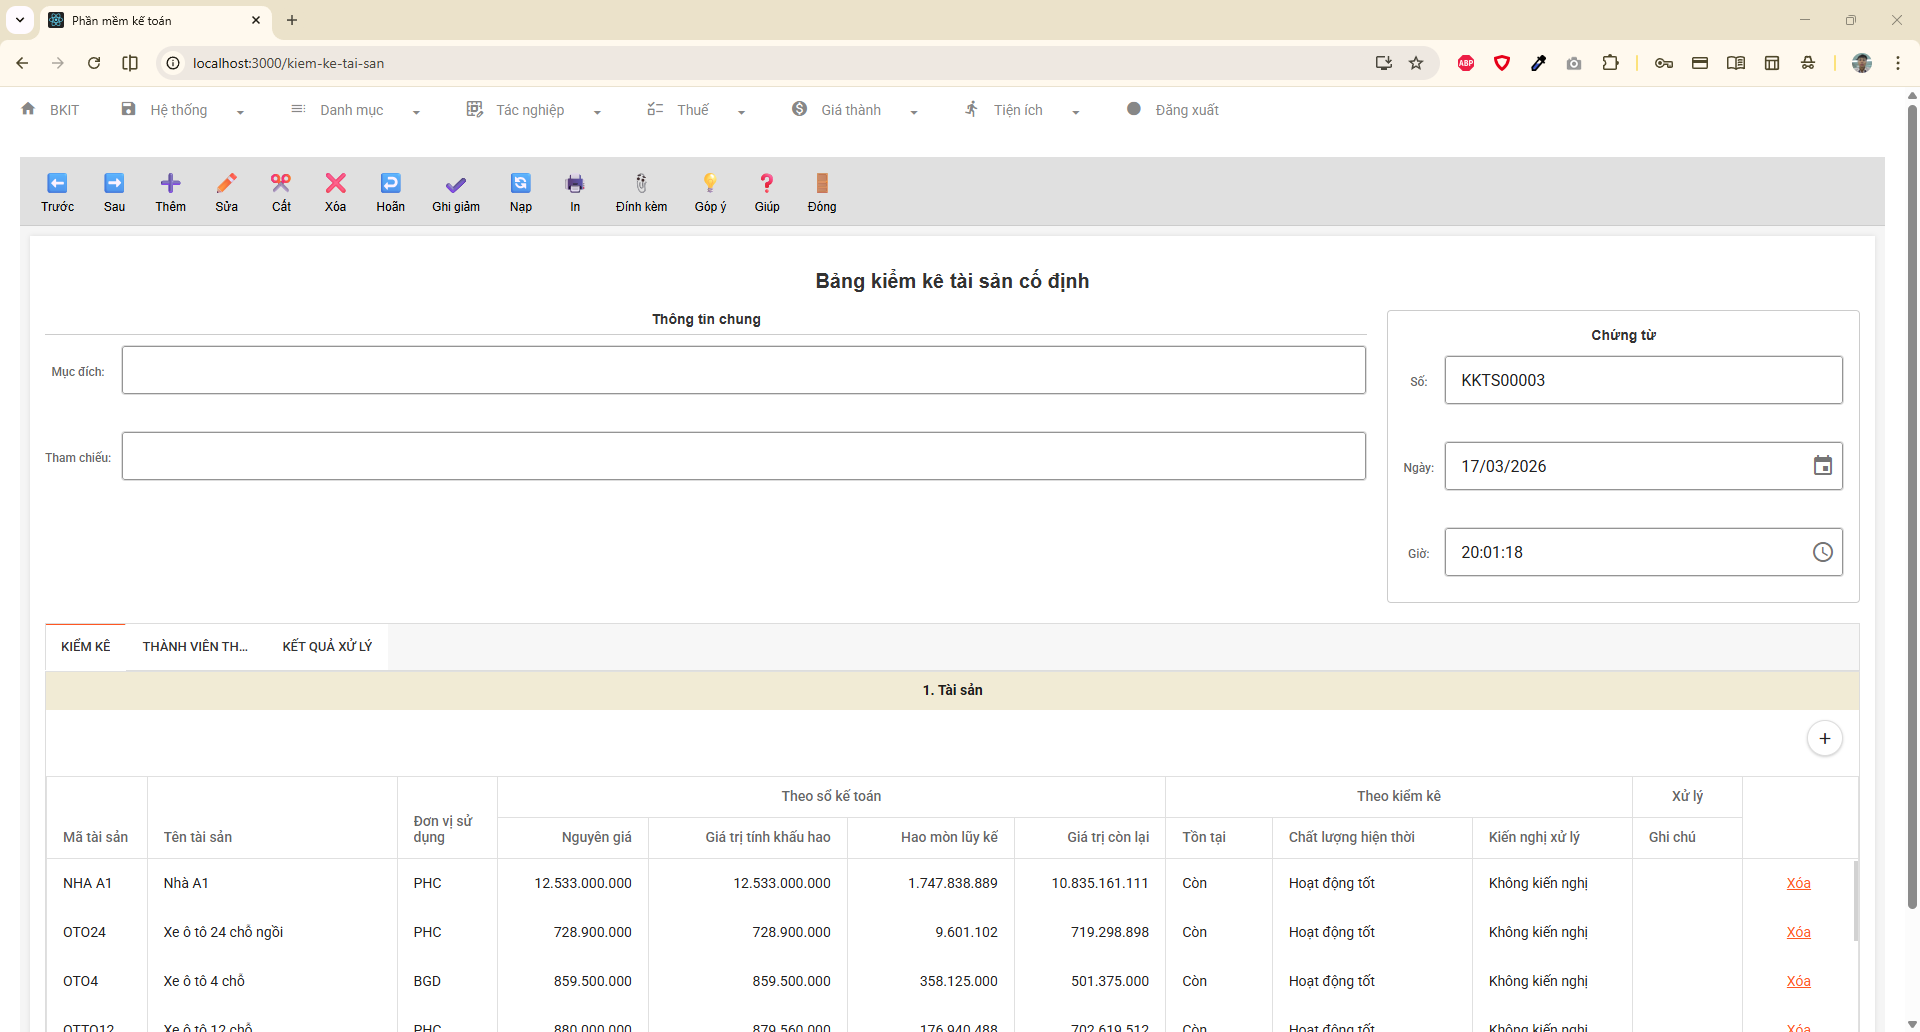Switch to the KẾT QUẢ XỬ LÝ tab
1920x1032 pixels.
[327, 647]
